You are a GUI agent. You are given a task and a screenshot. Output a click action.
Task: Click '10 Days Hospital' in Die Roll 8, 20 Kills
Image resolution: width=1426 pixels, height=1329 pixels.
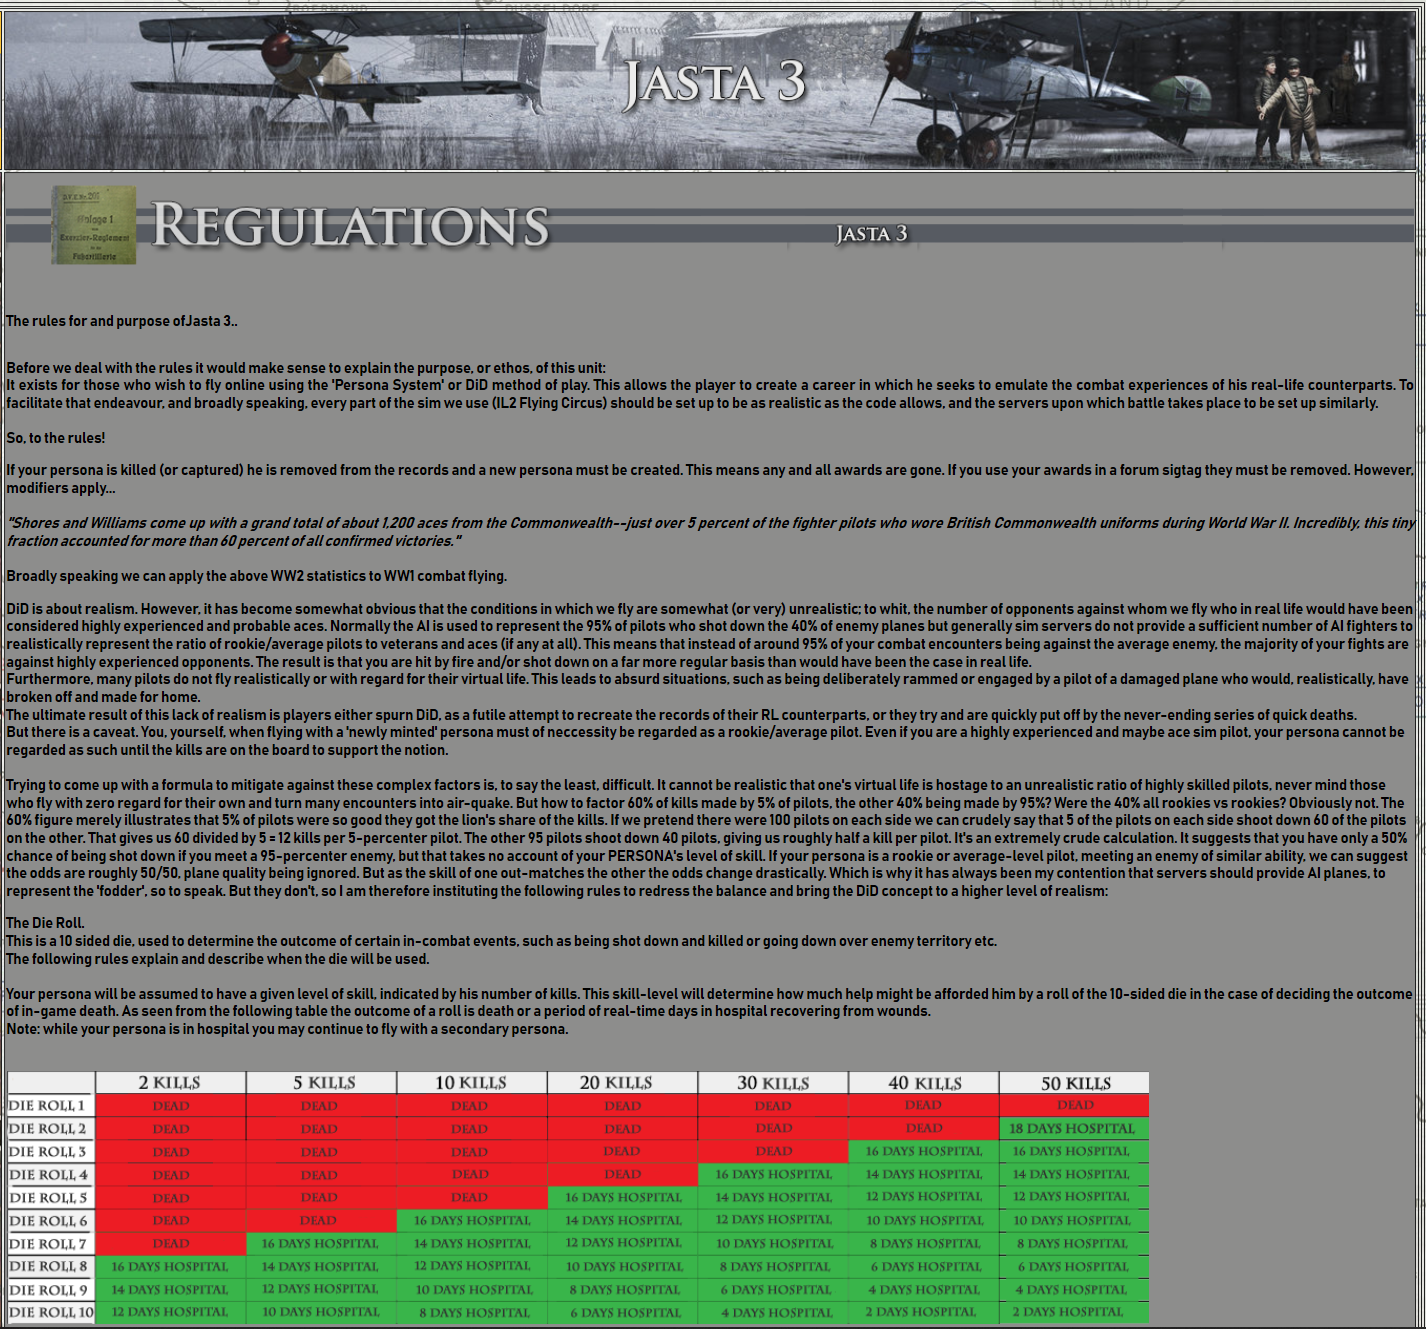click(623, 1266)
